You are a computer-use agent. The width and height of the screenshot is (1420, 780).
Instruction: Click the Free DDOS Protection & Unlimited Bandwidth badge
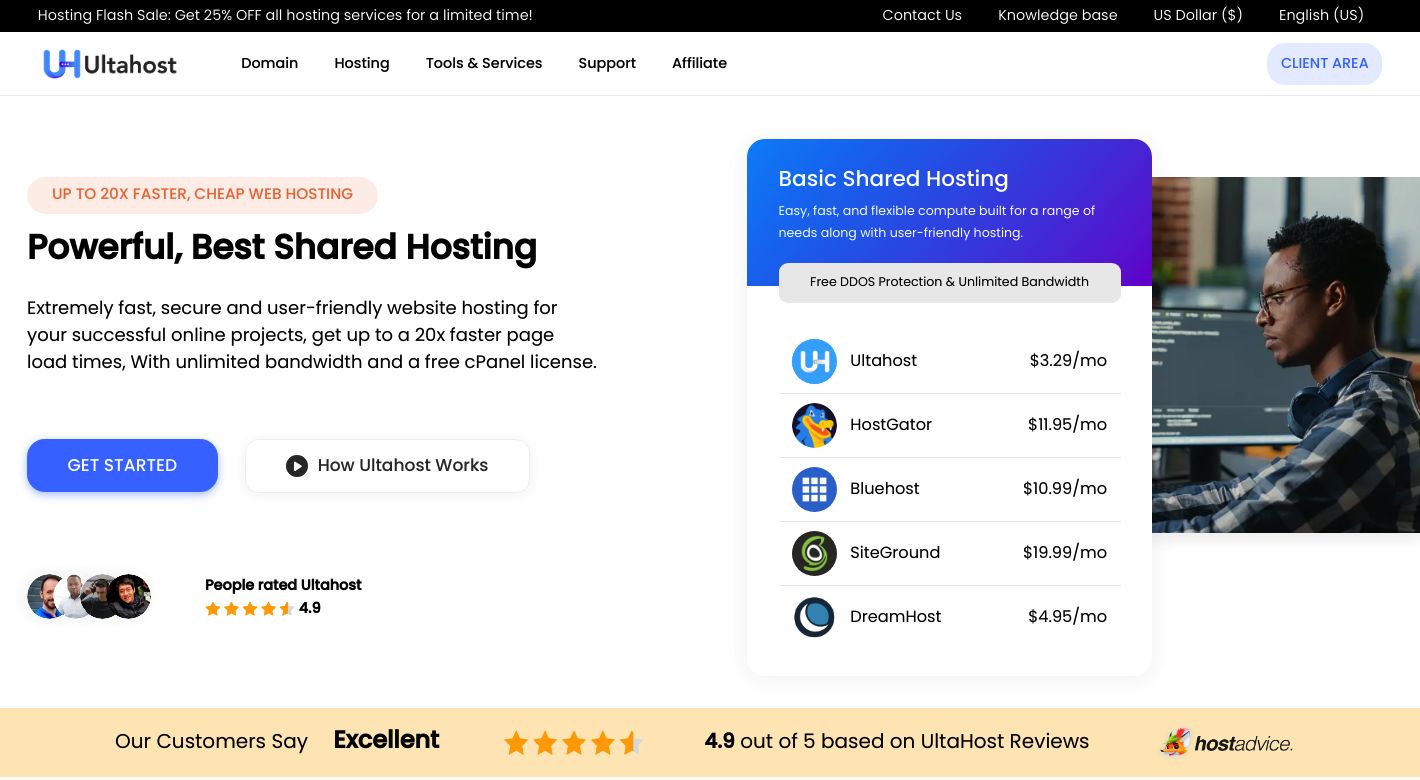click(x=949, y=282)
